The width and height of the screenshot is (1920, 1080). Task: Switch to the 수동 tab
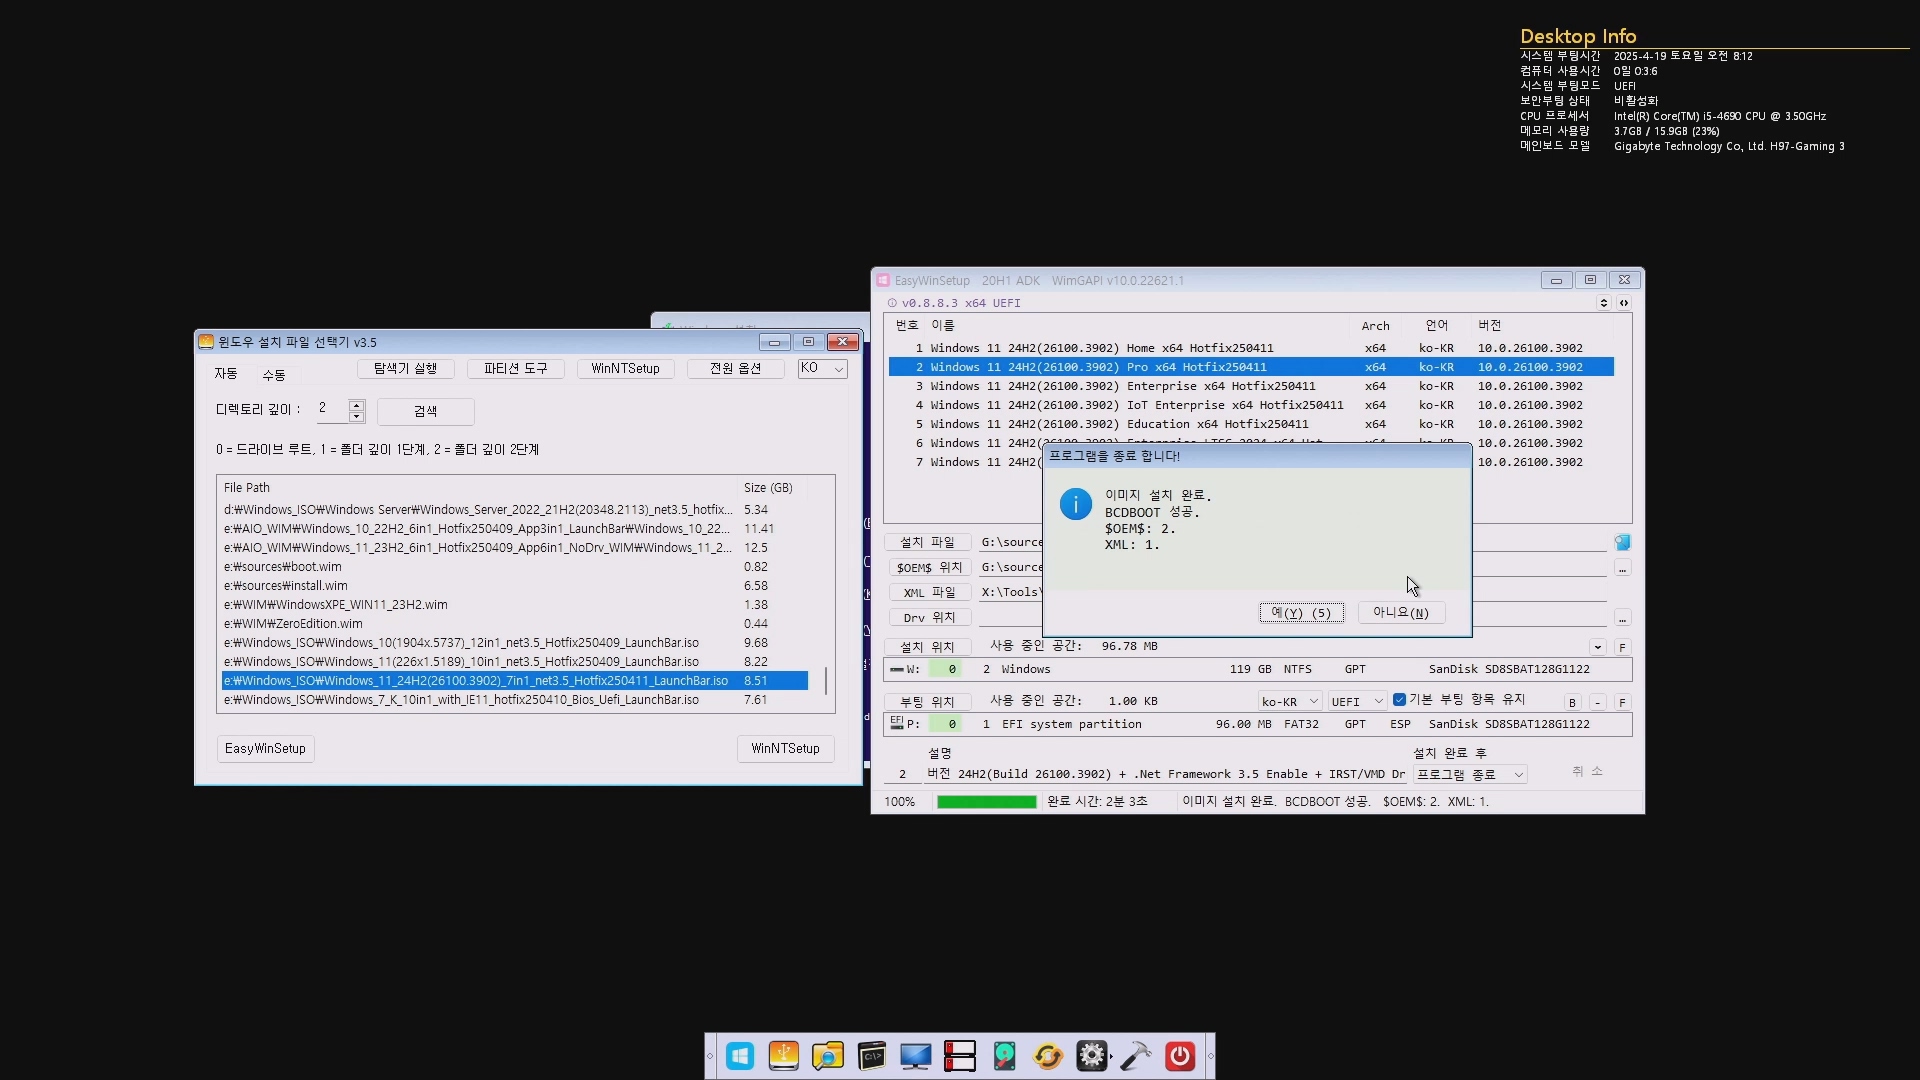pos(274,375)
